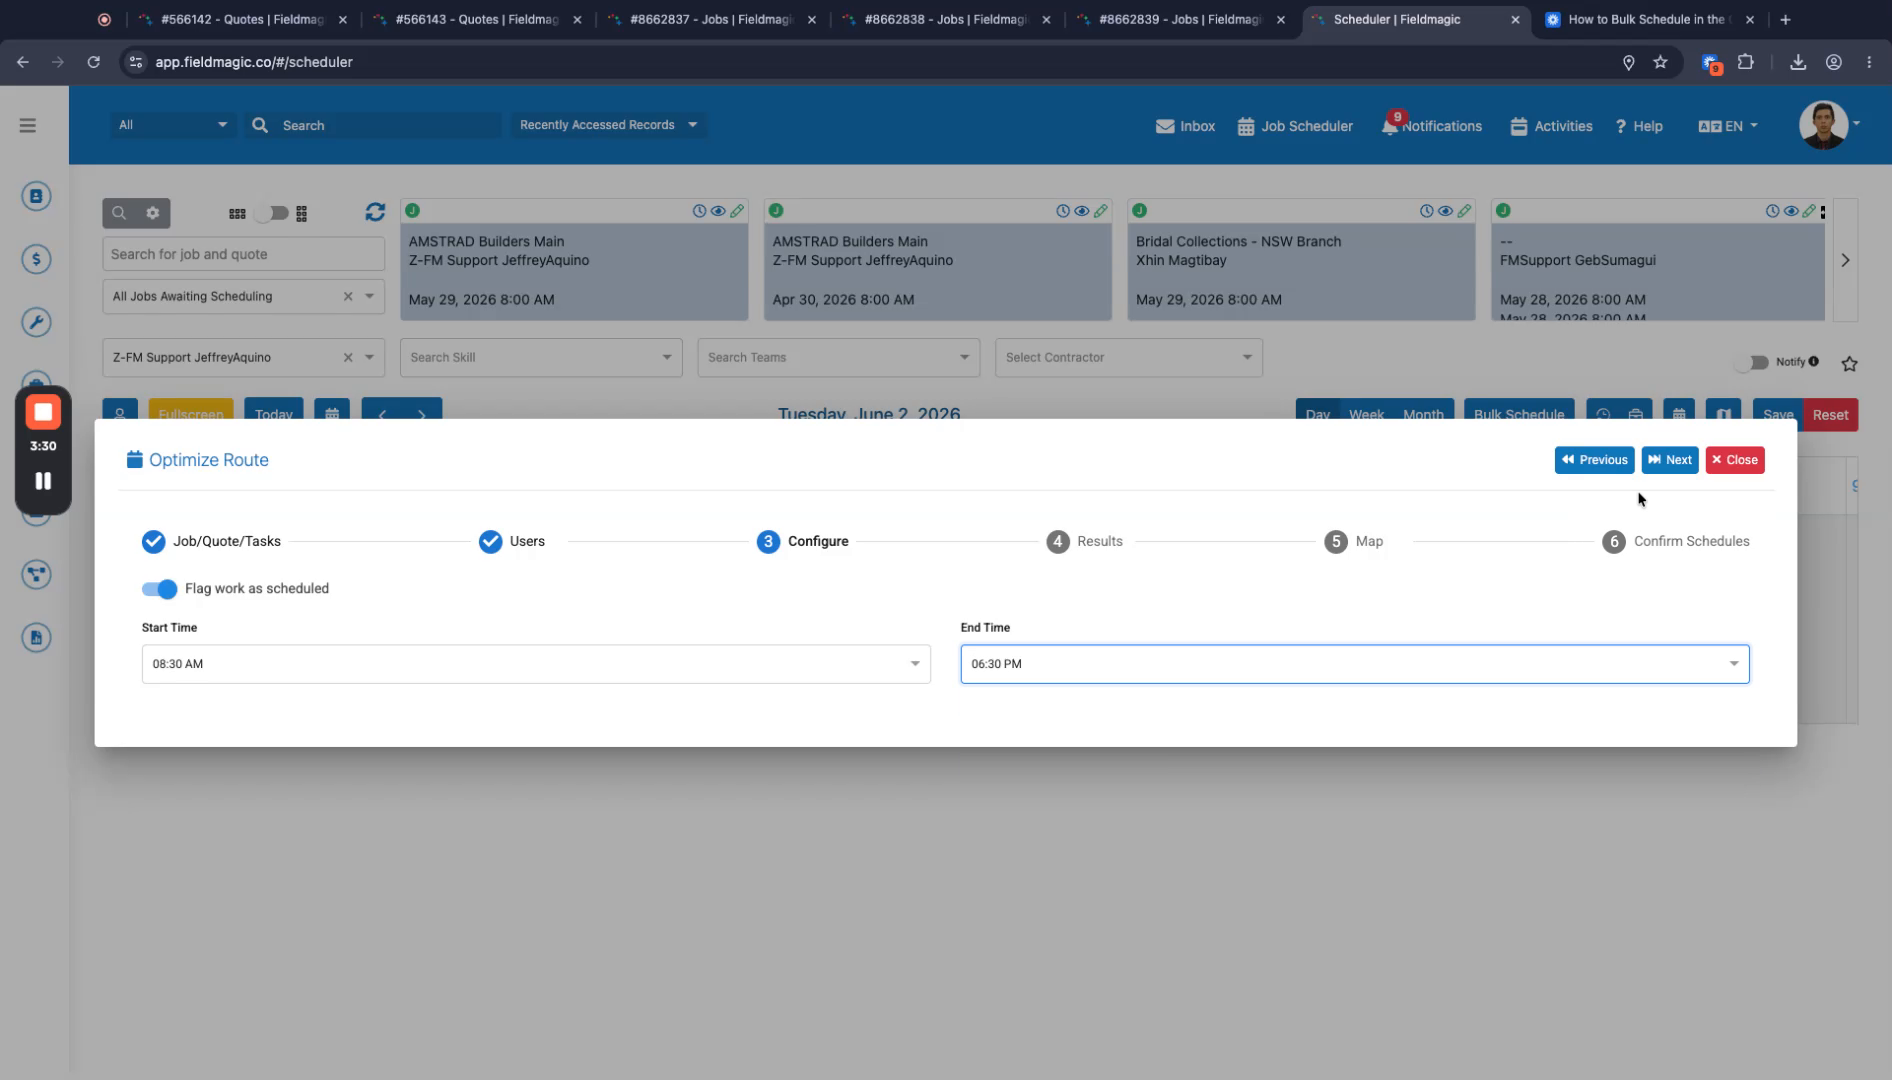This screenshot has height=1080, width=1892.
Task: Open the Search Skill dropdown
Action: pos(541,357)
